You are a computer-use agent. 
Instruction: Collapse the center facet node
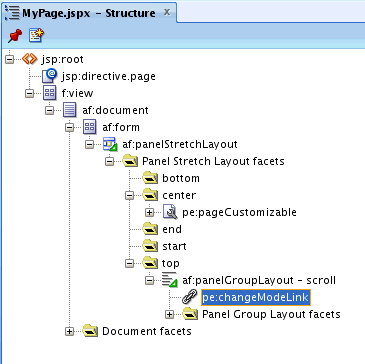pyautogui.click(x=129, y=196)
